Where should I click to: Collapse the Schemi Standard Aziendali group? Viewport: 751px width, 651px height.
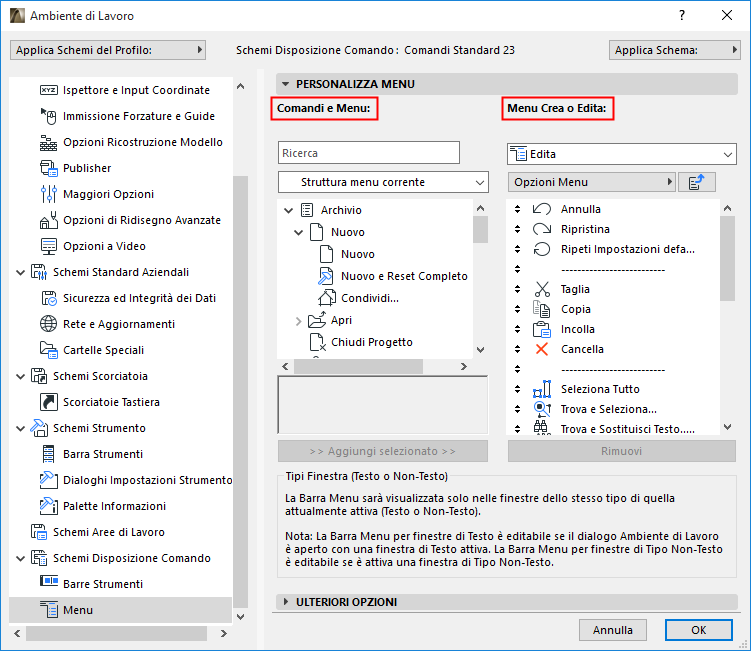tap(20, 273)
